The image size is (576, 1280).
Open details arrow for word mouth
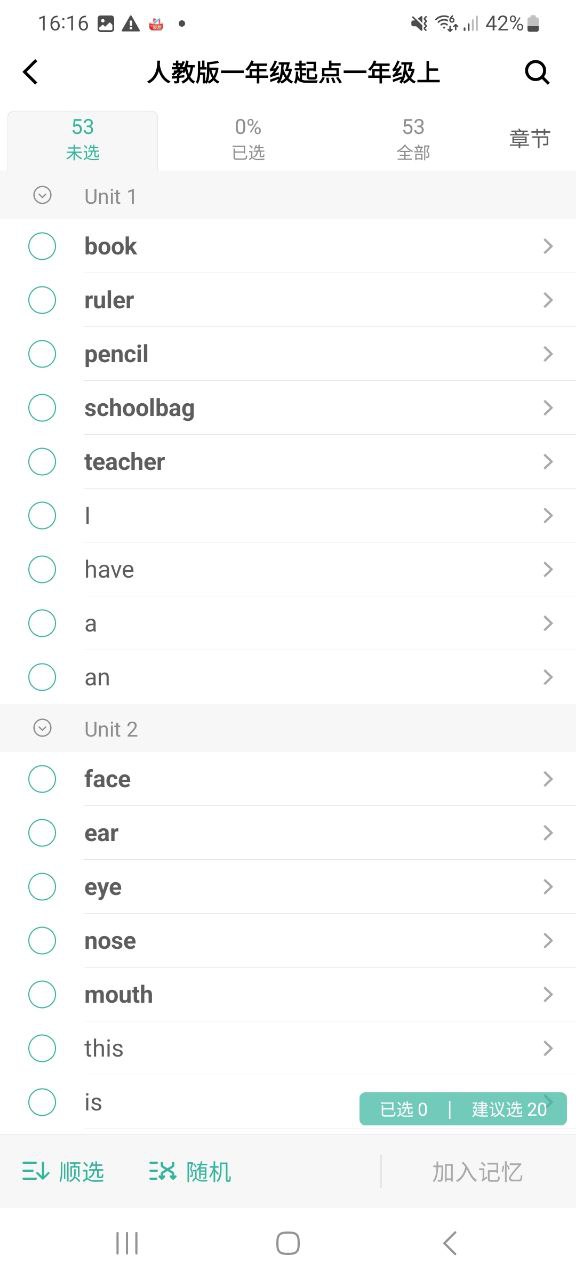click(x=548, y=994)
